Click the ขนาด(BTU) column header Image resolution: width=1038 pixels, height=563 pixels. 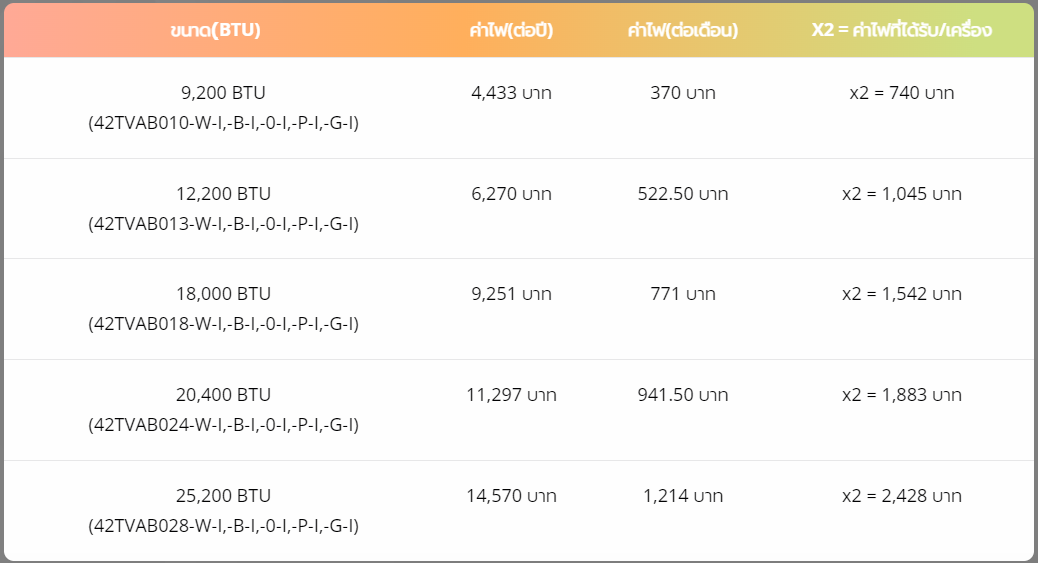(215, 30)
